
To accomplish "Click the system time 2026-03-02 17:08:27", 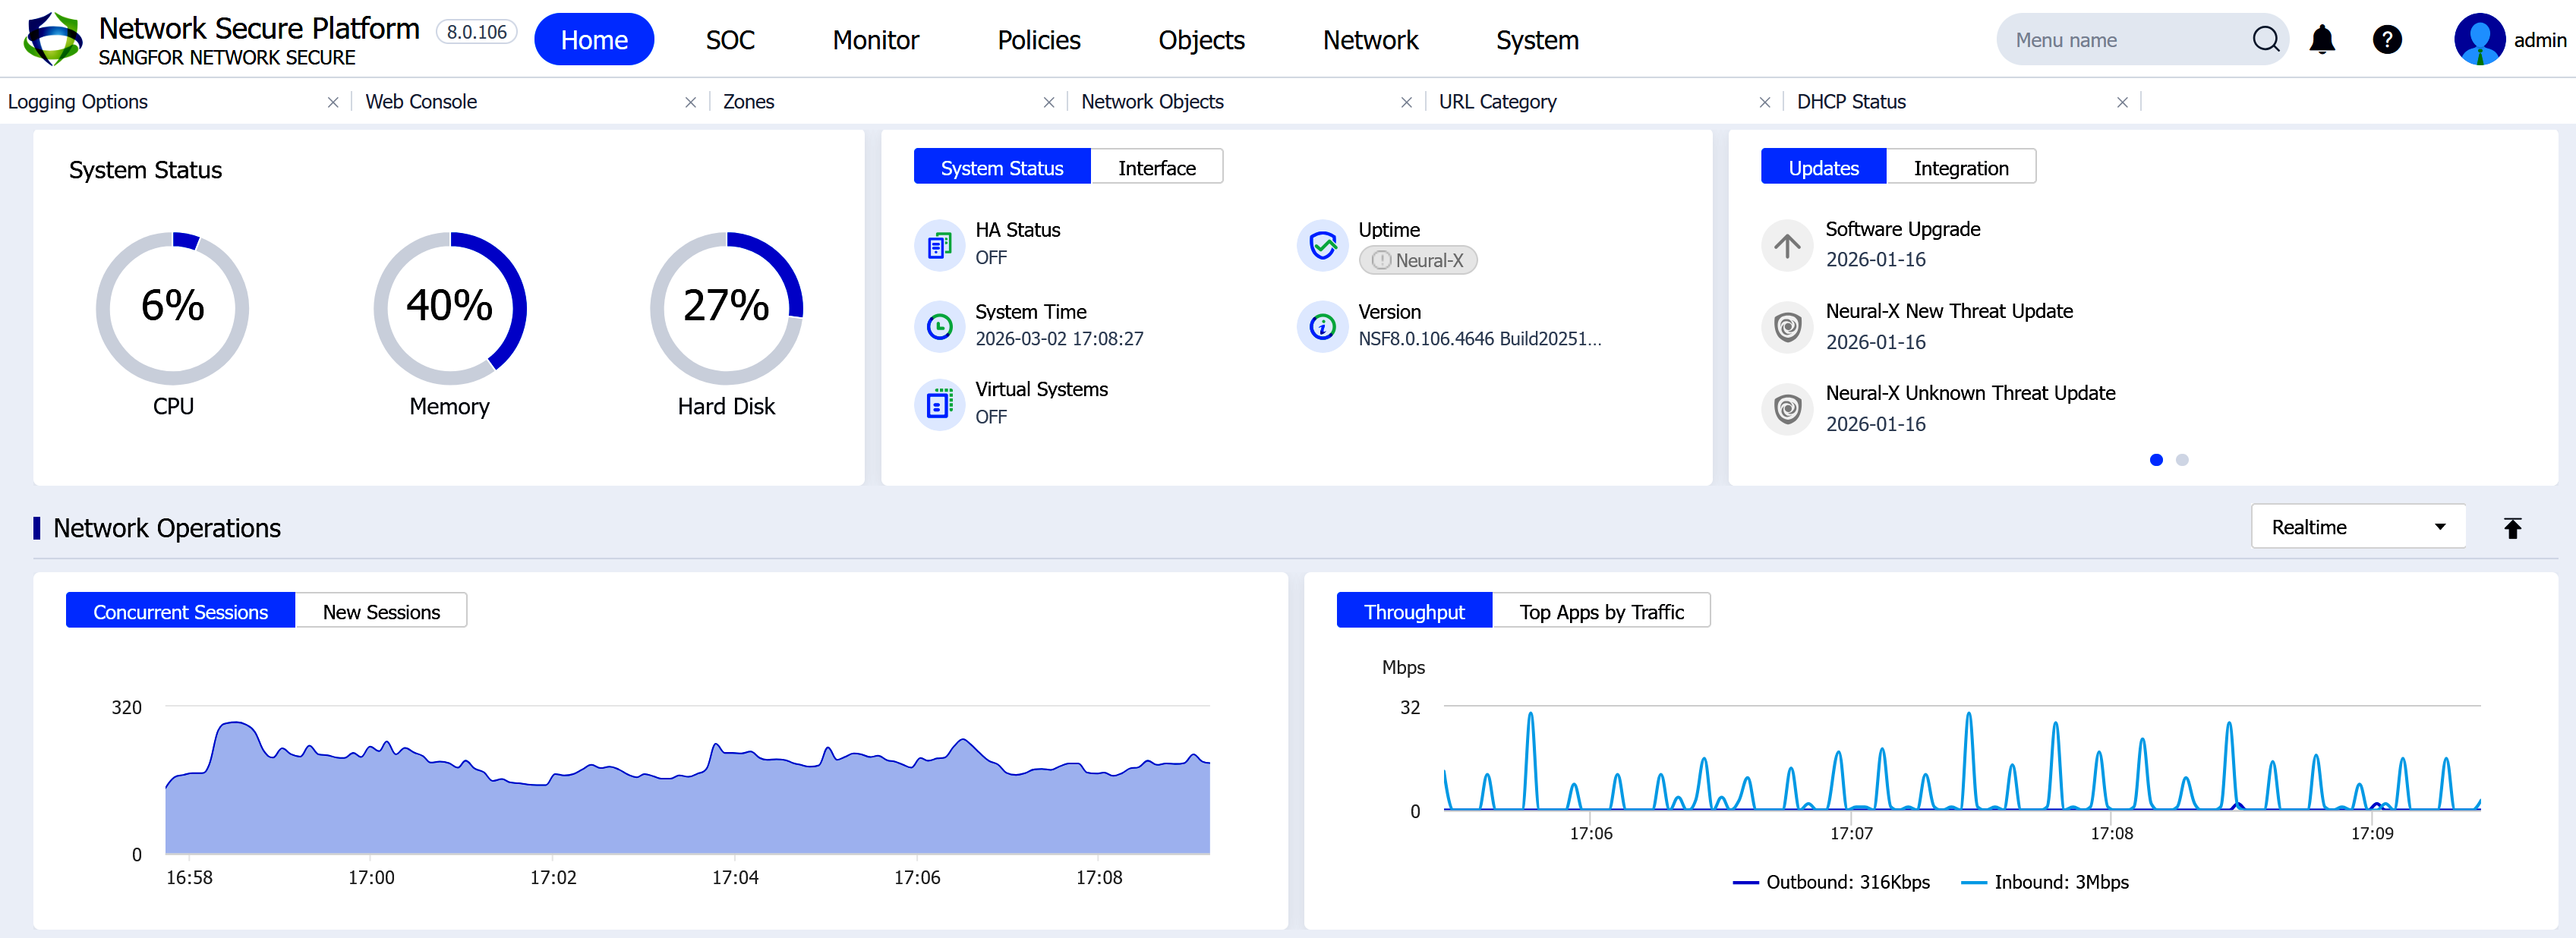I will pos(1059,339).
